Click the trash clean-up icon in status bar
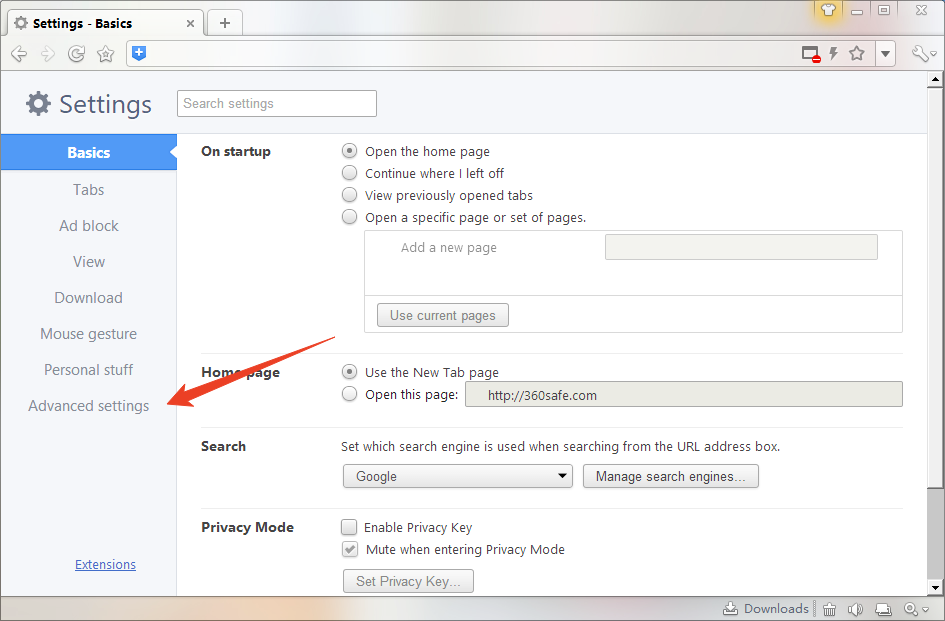The height and width of the screenshot is (621, 945). tap(830, 609)
